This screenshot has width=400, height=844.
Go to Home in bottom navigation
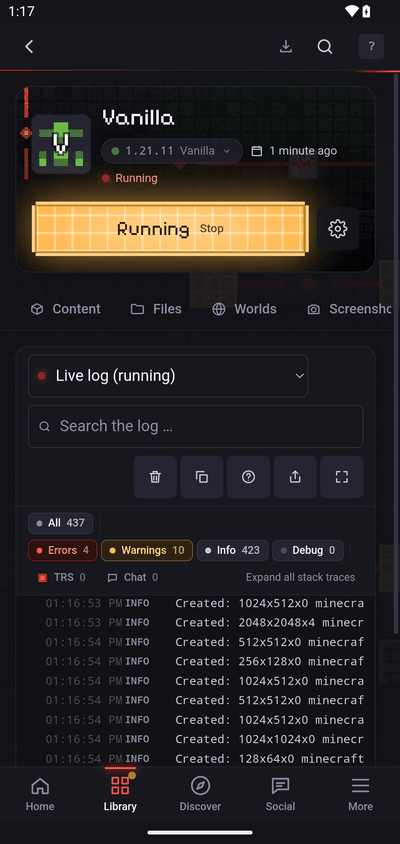point(40,794)
